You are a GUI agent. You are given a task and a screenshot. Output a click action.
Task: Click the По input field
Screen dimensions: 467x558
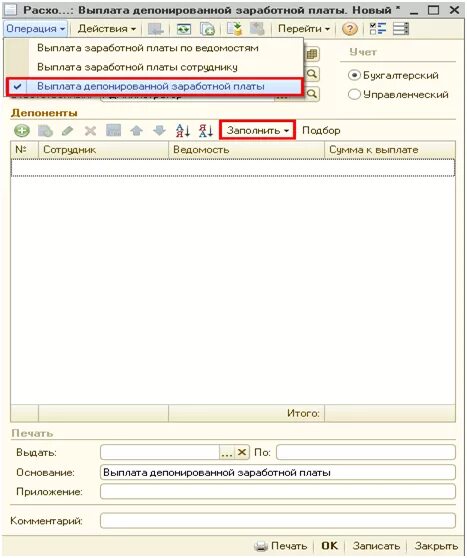click(366, 453)
